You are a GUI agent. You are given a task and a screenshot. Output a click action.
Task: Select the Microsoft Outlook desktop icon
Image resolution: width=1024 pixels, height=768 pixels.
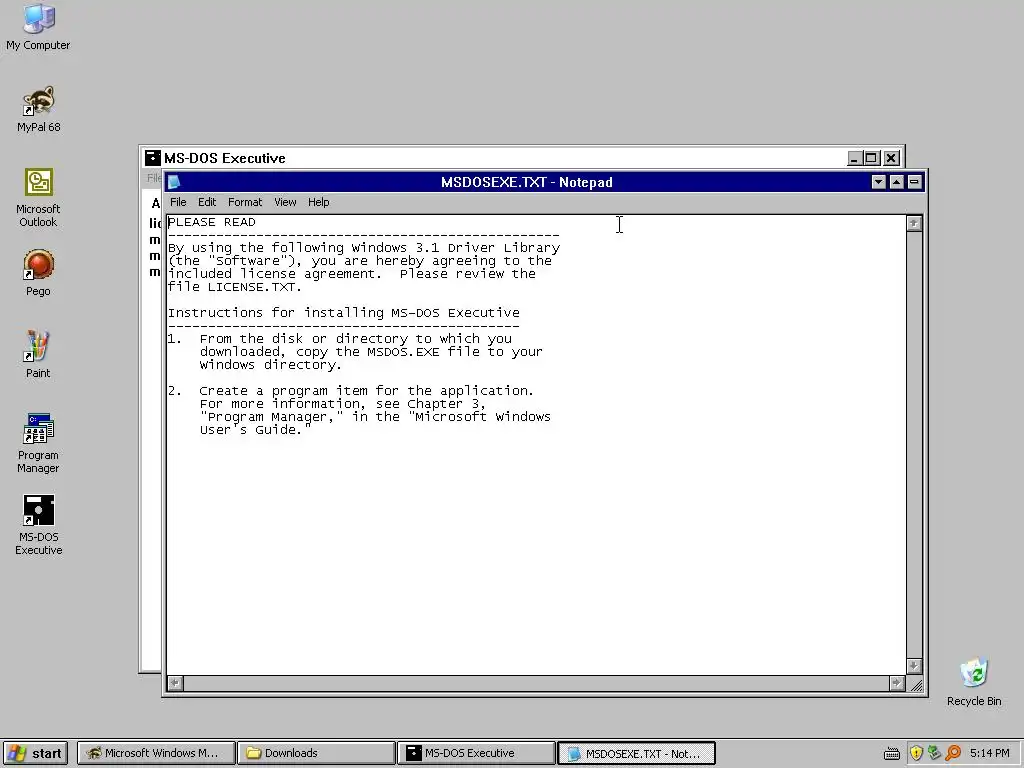click(38, 198)
